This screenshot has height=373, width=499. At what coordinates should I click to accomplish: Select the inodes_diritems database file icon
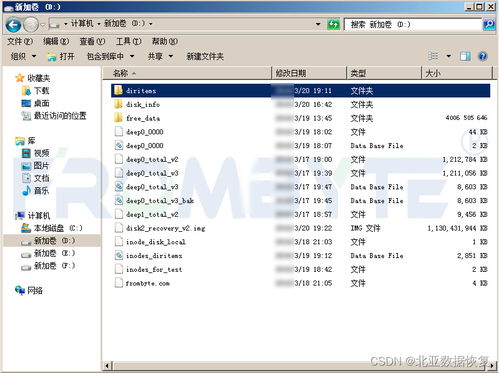119,255
